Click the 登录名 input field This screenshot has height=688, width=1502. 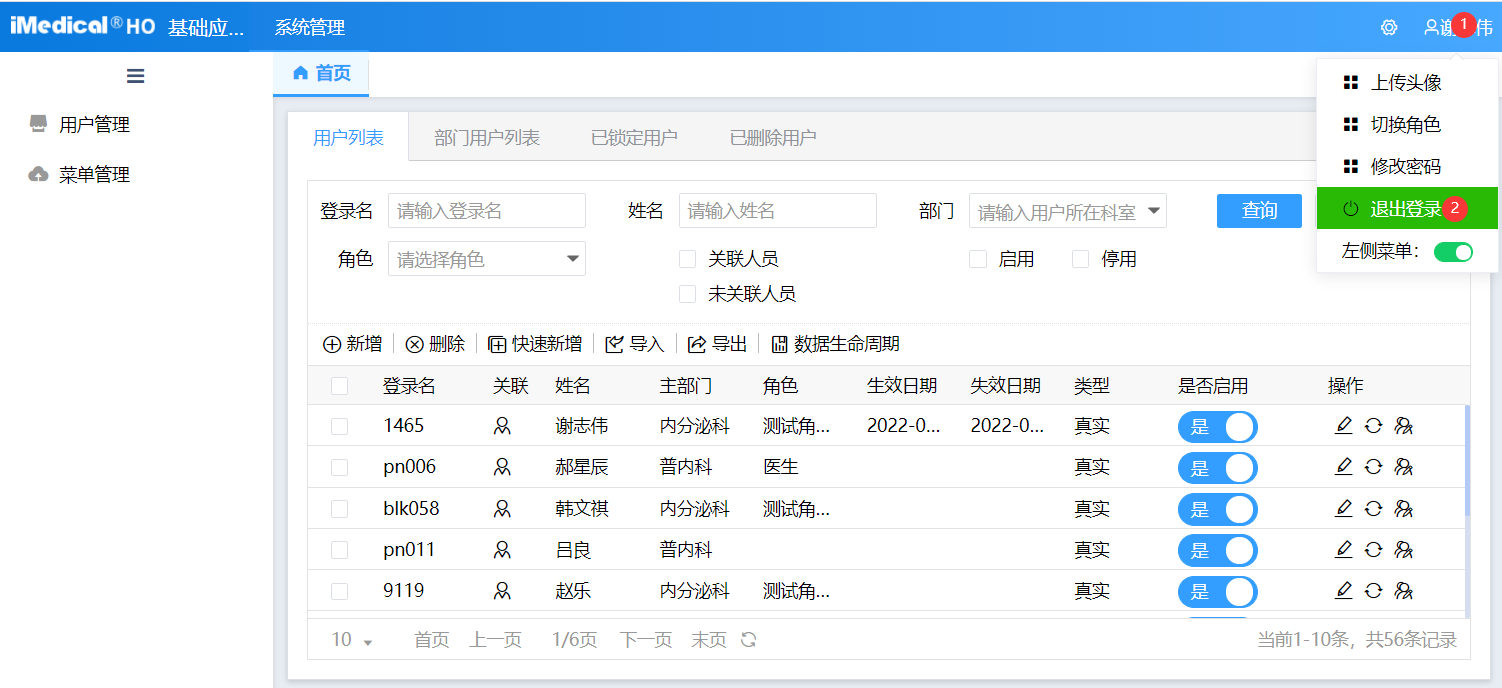coord(486,211)
